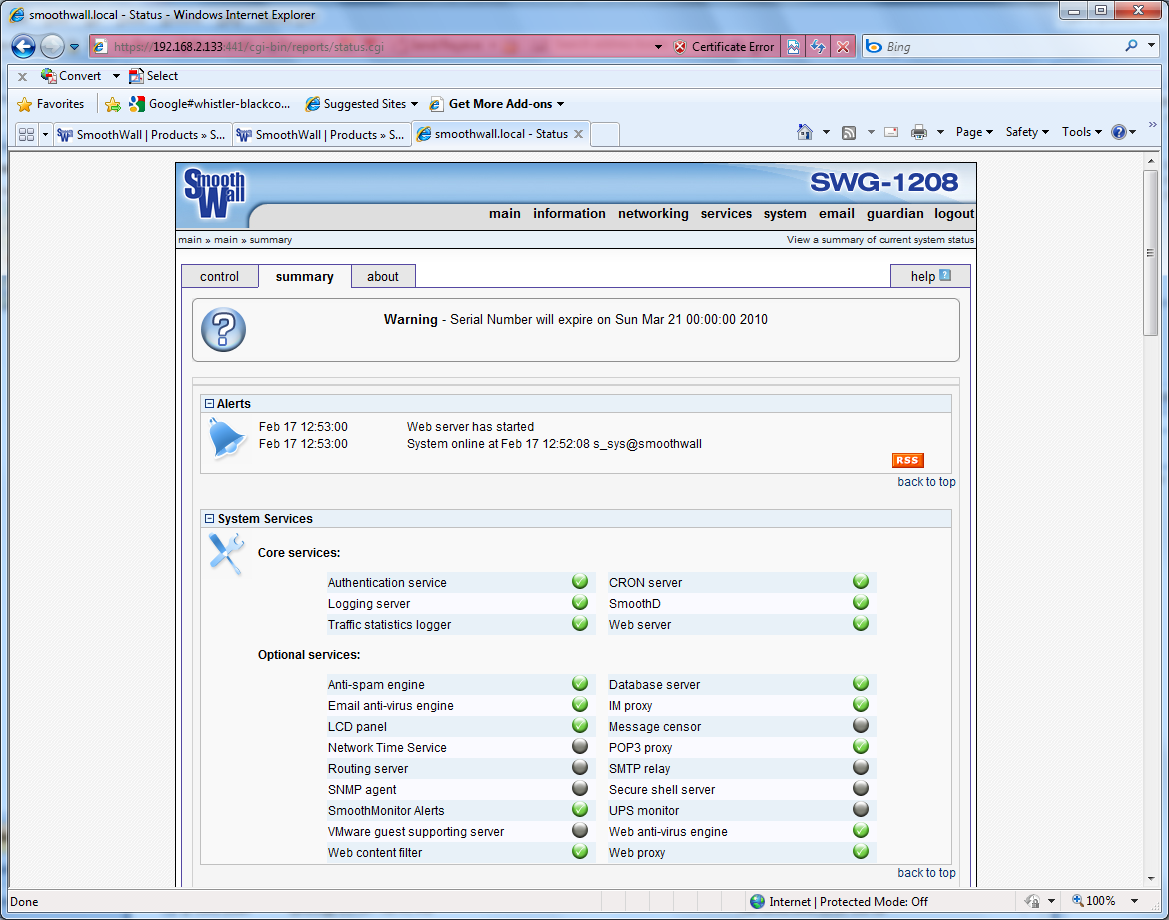Image resolution: width=1169 pixels, height=920 pixels.
Task: Open the zoom level 100% dropdown
Action: click(x=1134, y=901)
